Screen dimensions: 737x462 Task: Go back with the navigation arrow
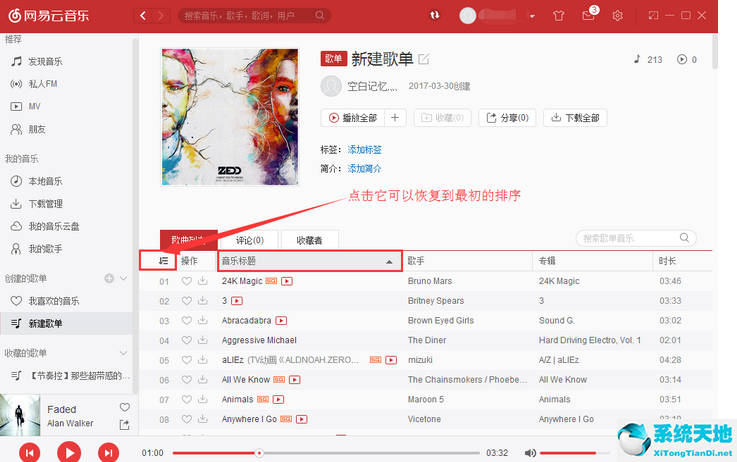click(x=143, y=16)
